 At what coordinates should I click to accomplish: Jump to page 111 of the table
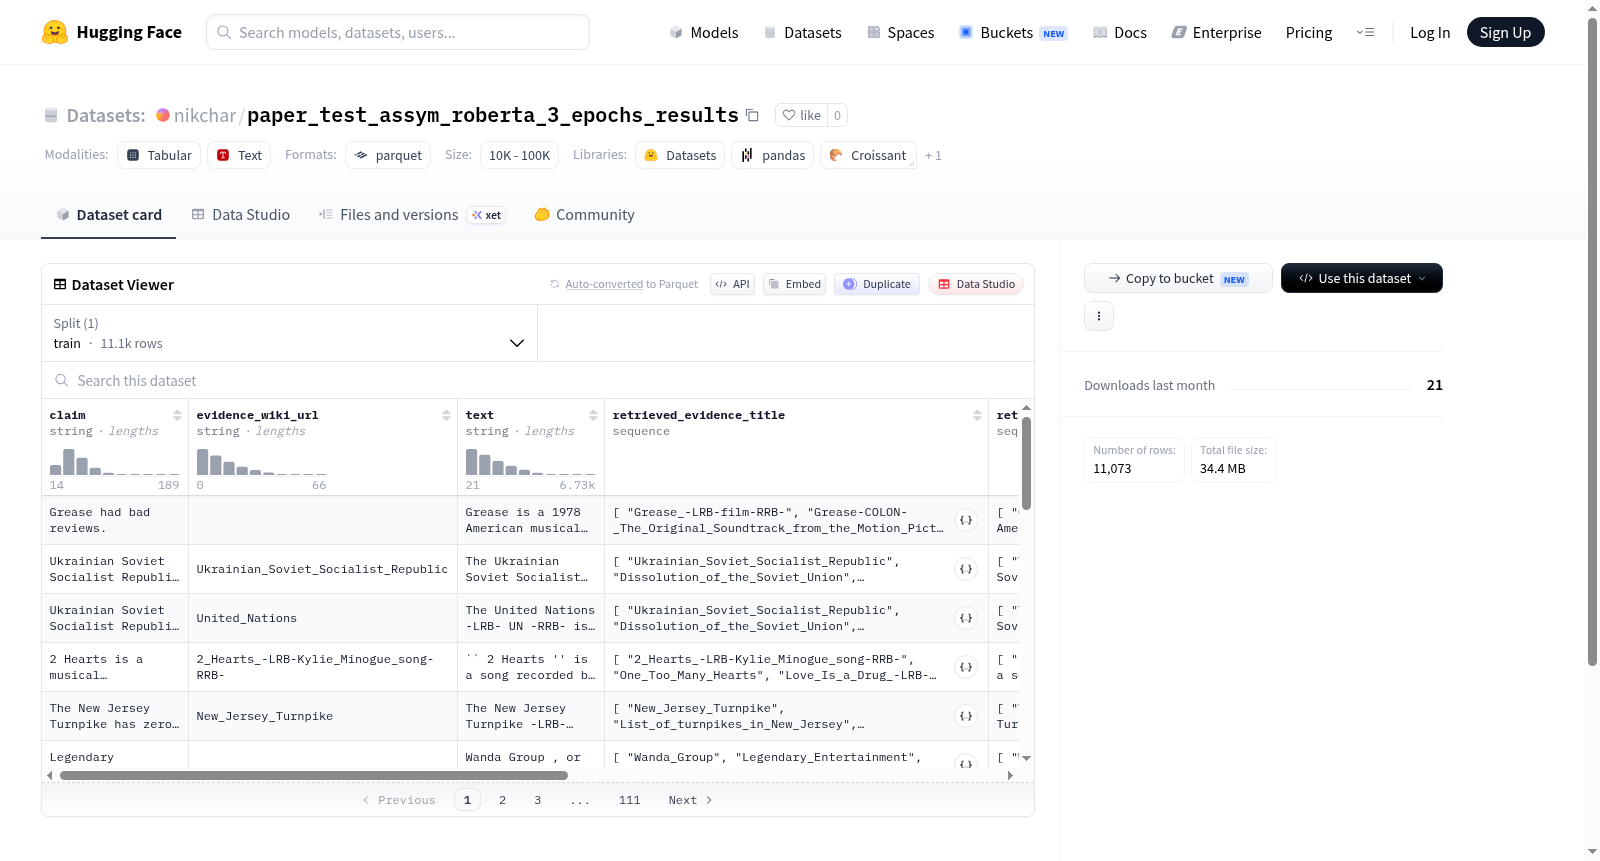click(629, 800)
